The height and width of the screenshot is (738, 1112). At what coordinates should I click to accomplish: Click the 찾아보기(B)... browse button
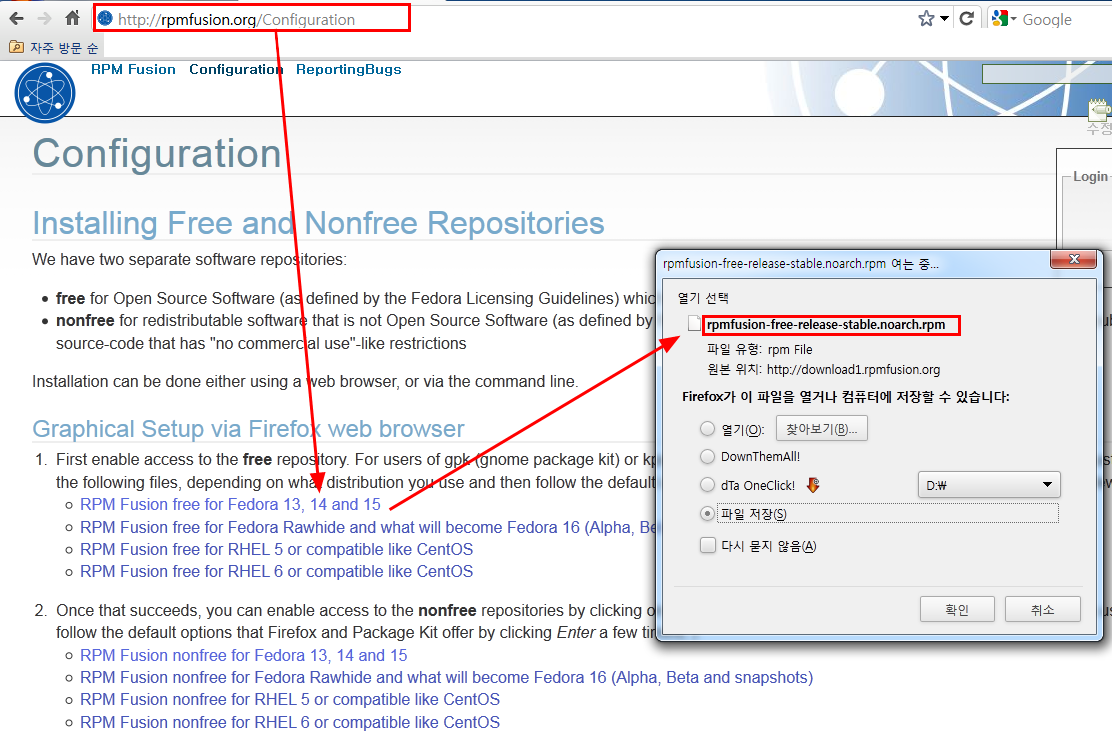pyautogui.click(x=822, y=429)
